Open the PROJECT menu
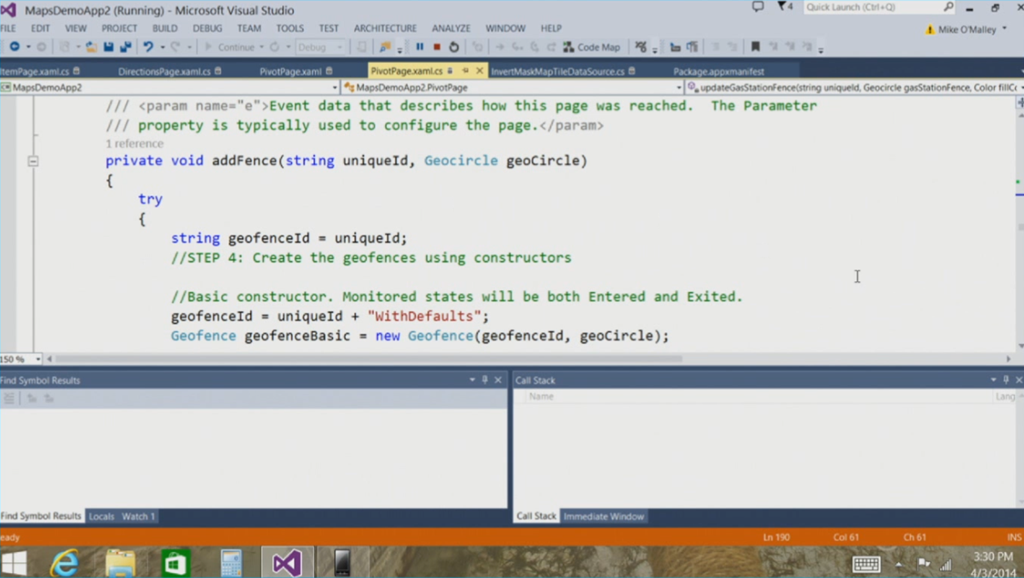 click(120, 28)
